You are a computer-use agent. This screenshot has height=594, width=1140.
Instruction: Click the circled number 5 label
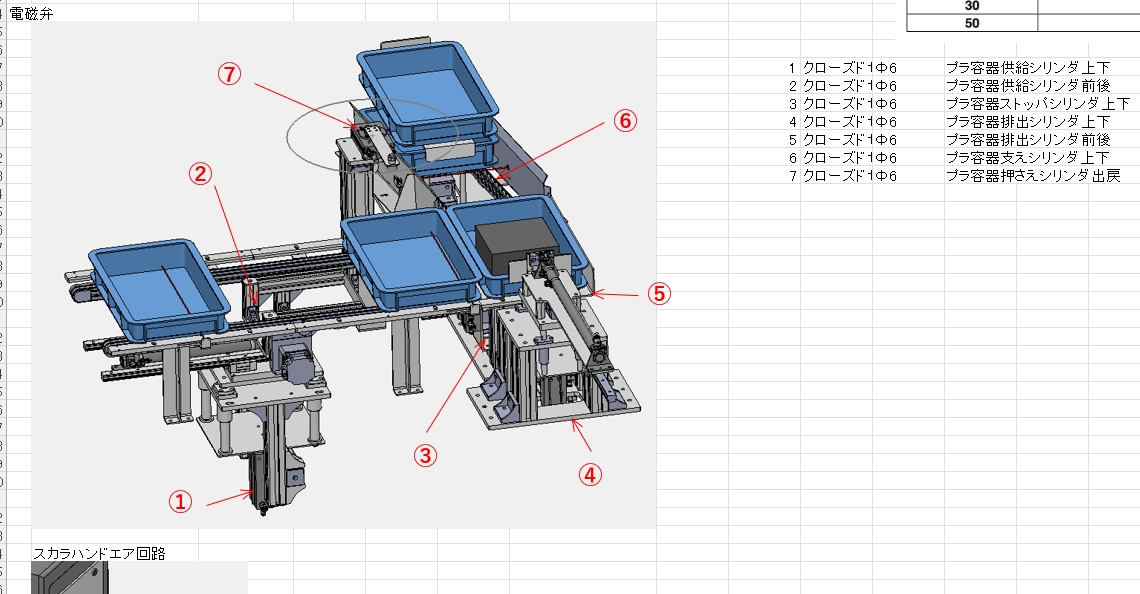click(657, 294)
